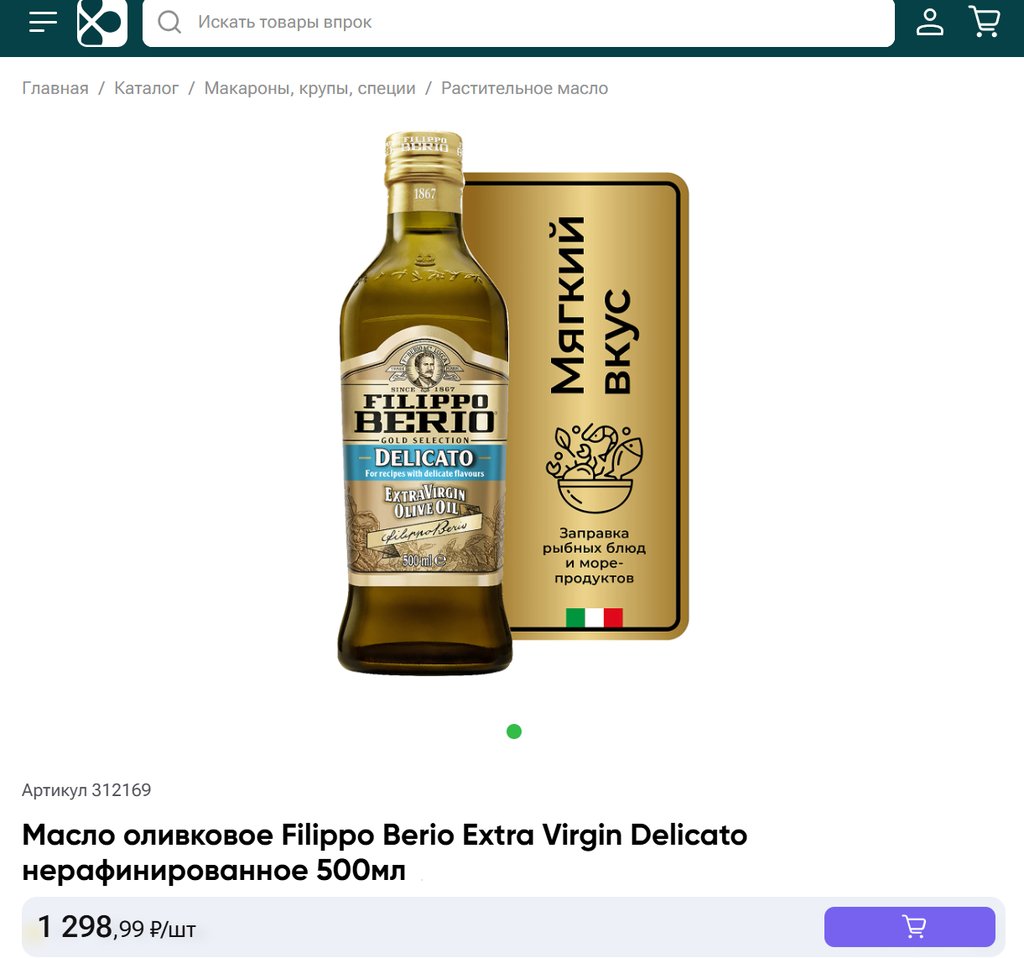
Task: Open the hamburger navigation menu
Action: [43, 22]
